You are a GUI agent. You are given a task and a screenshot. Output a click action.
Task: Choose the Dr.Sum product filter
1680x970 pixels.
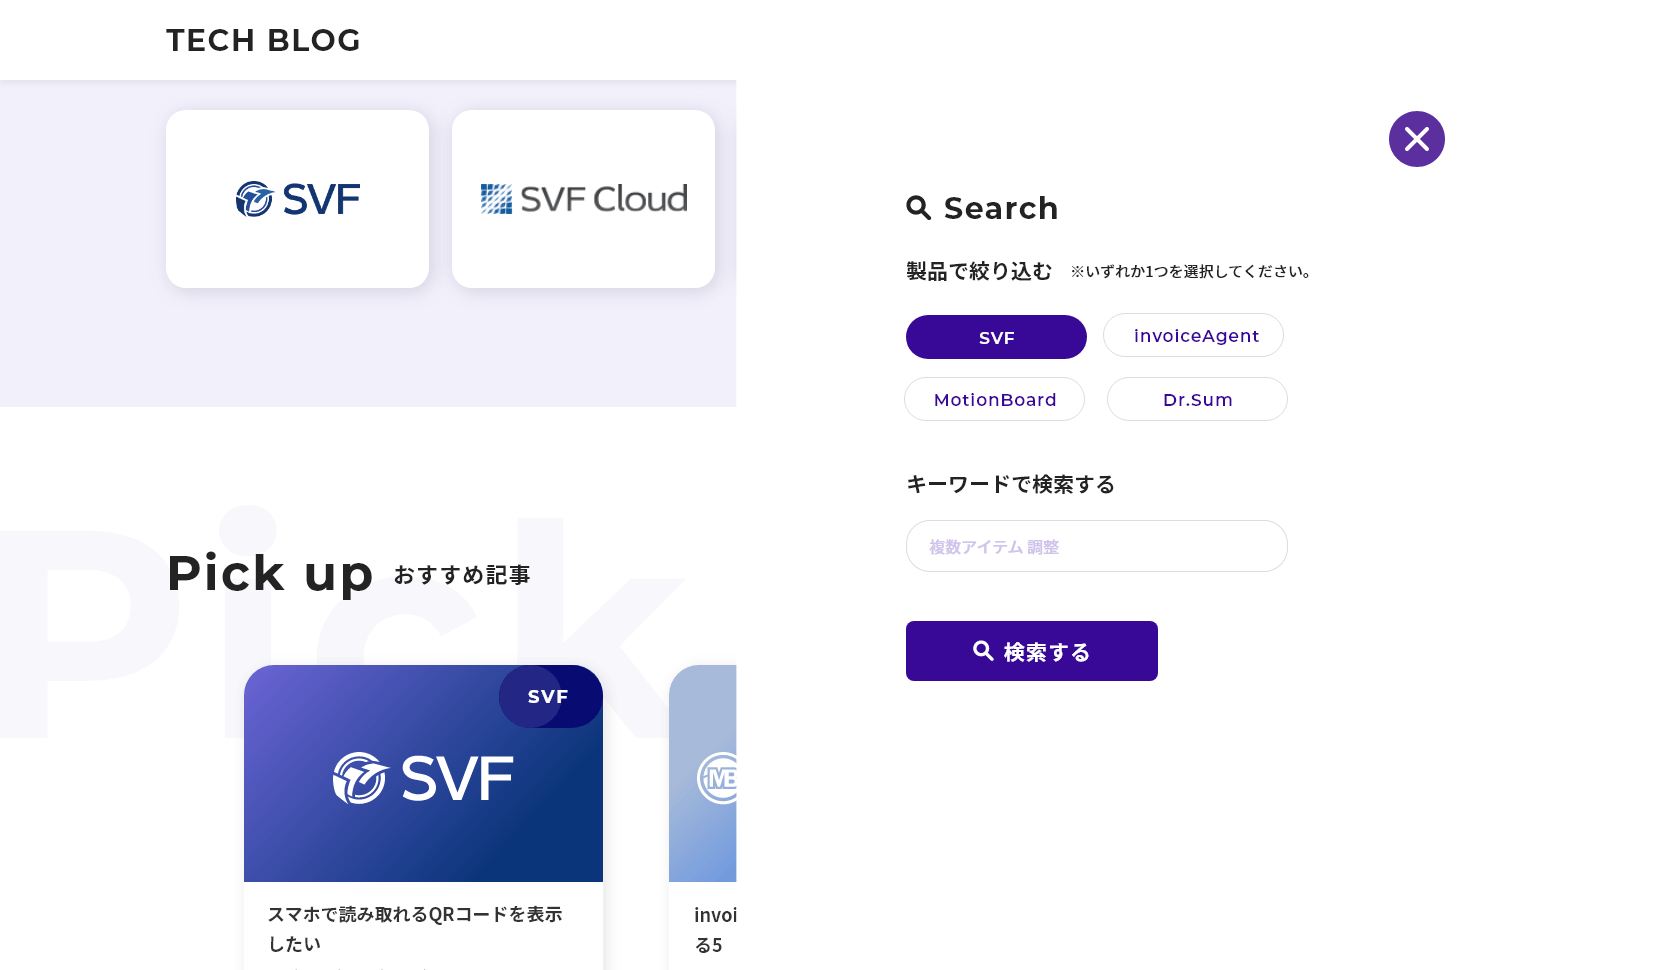click(1197, 399)
